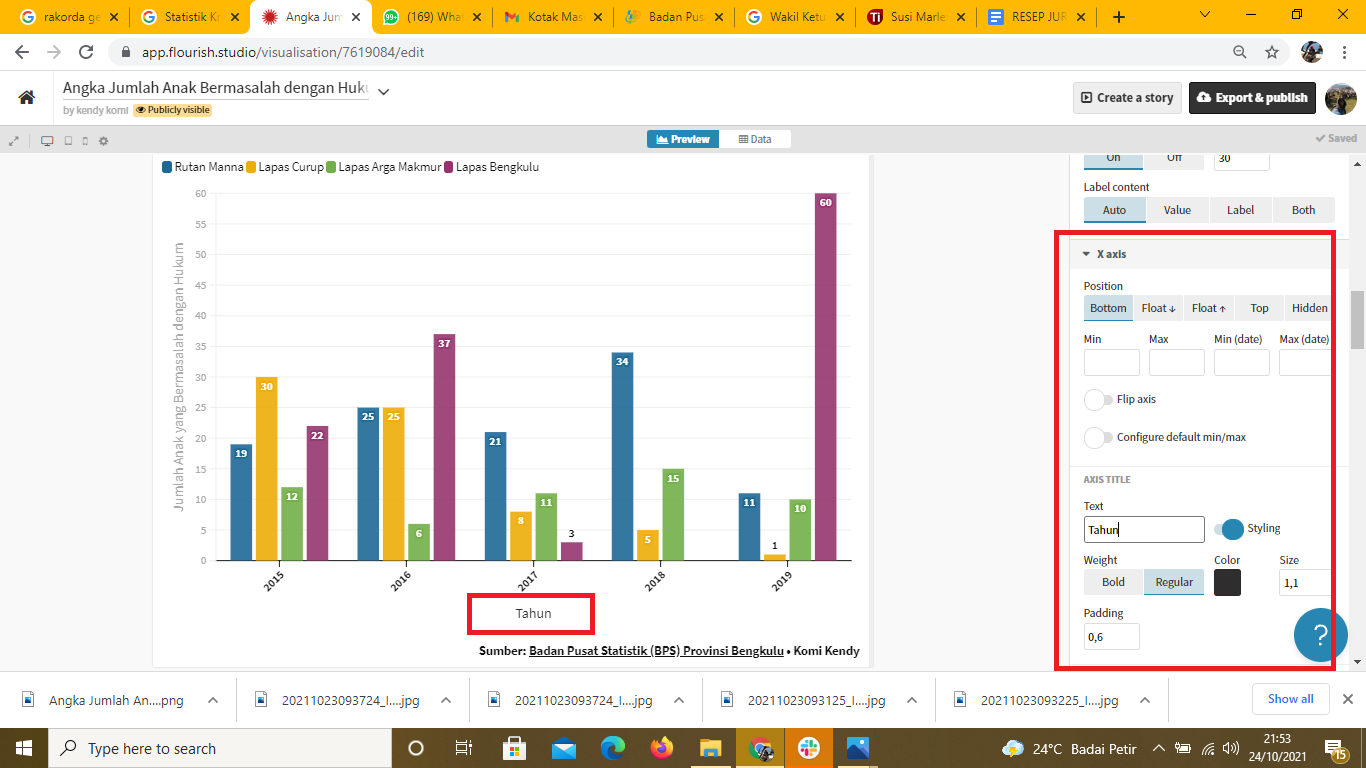Switch to tablet preview size icon

68,141
